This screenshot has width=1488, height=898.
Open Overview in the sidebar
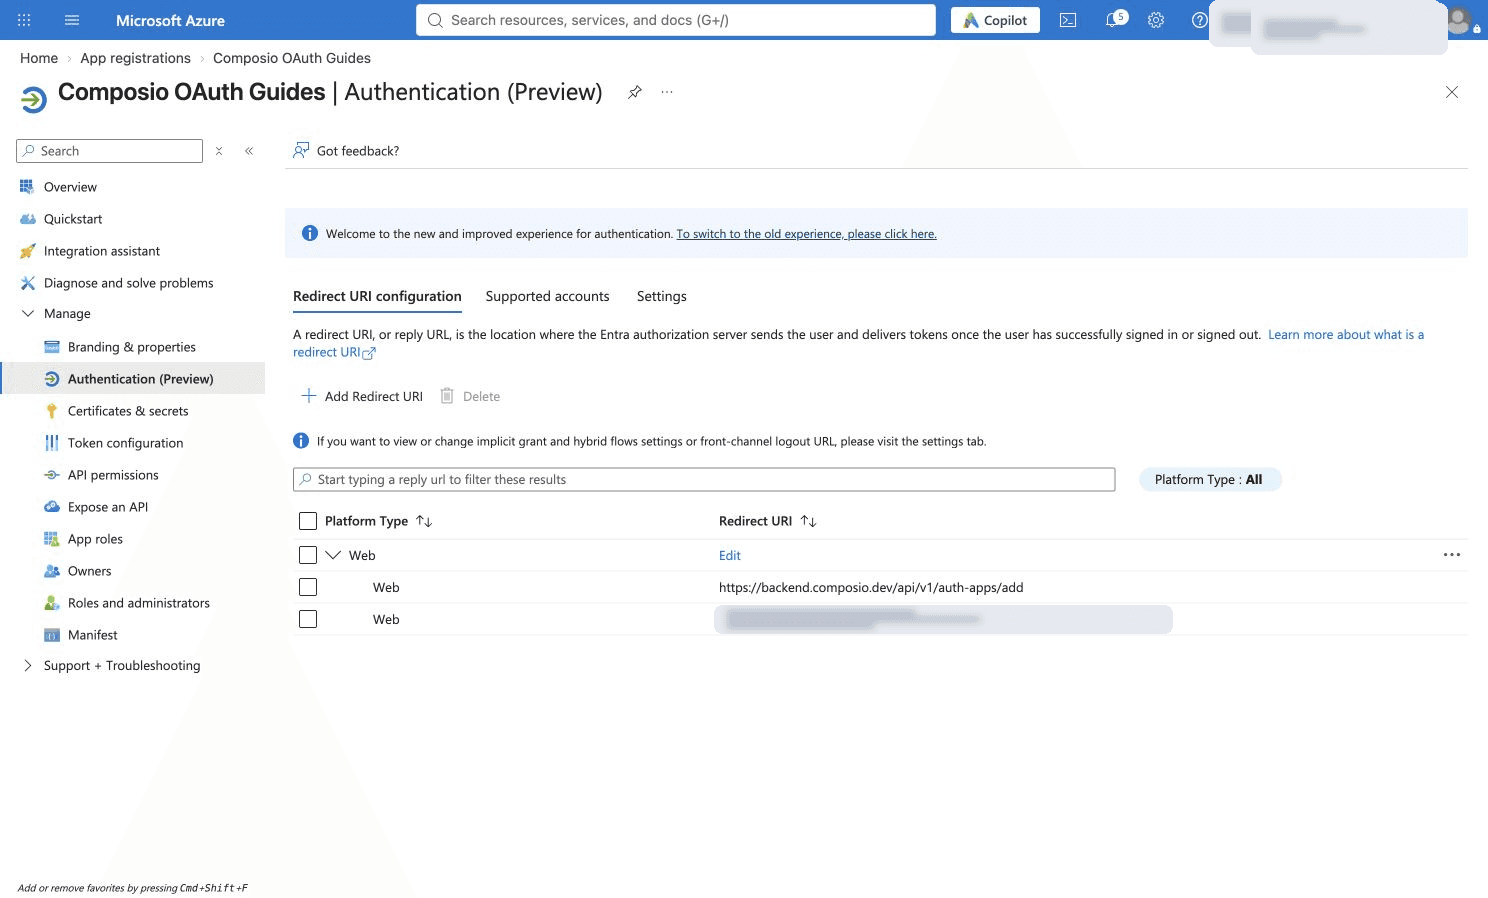(x=70, y=187)
